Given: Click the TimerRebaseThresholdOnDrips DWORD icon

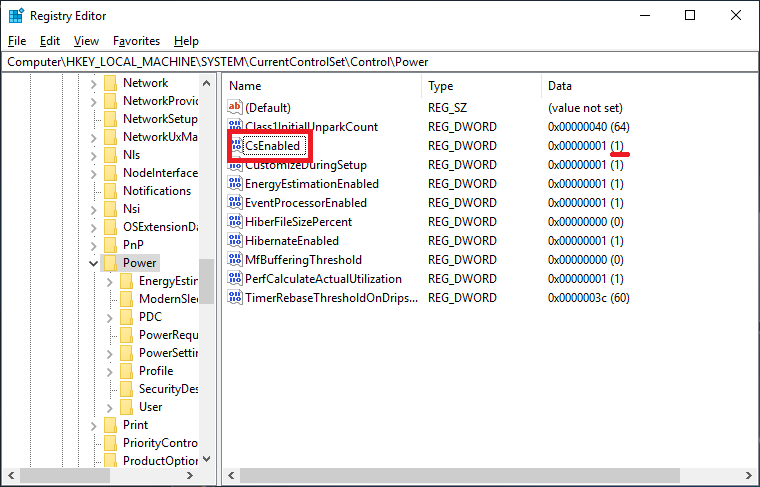Looking at the screenshot, I should [235, 298].
